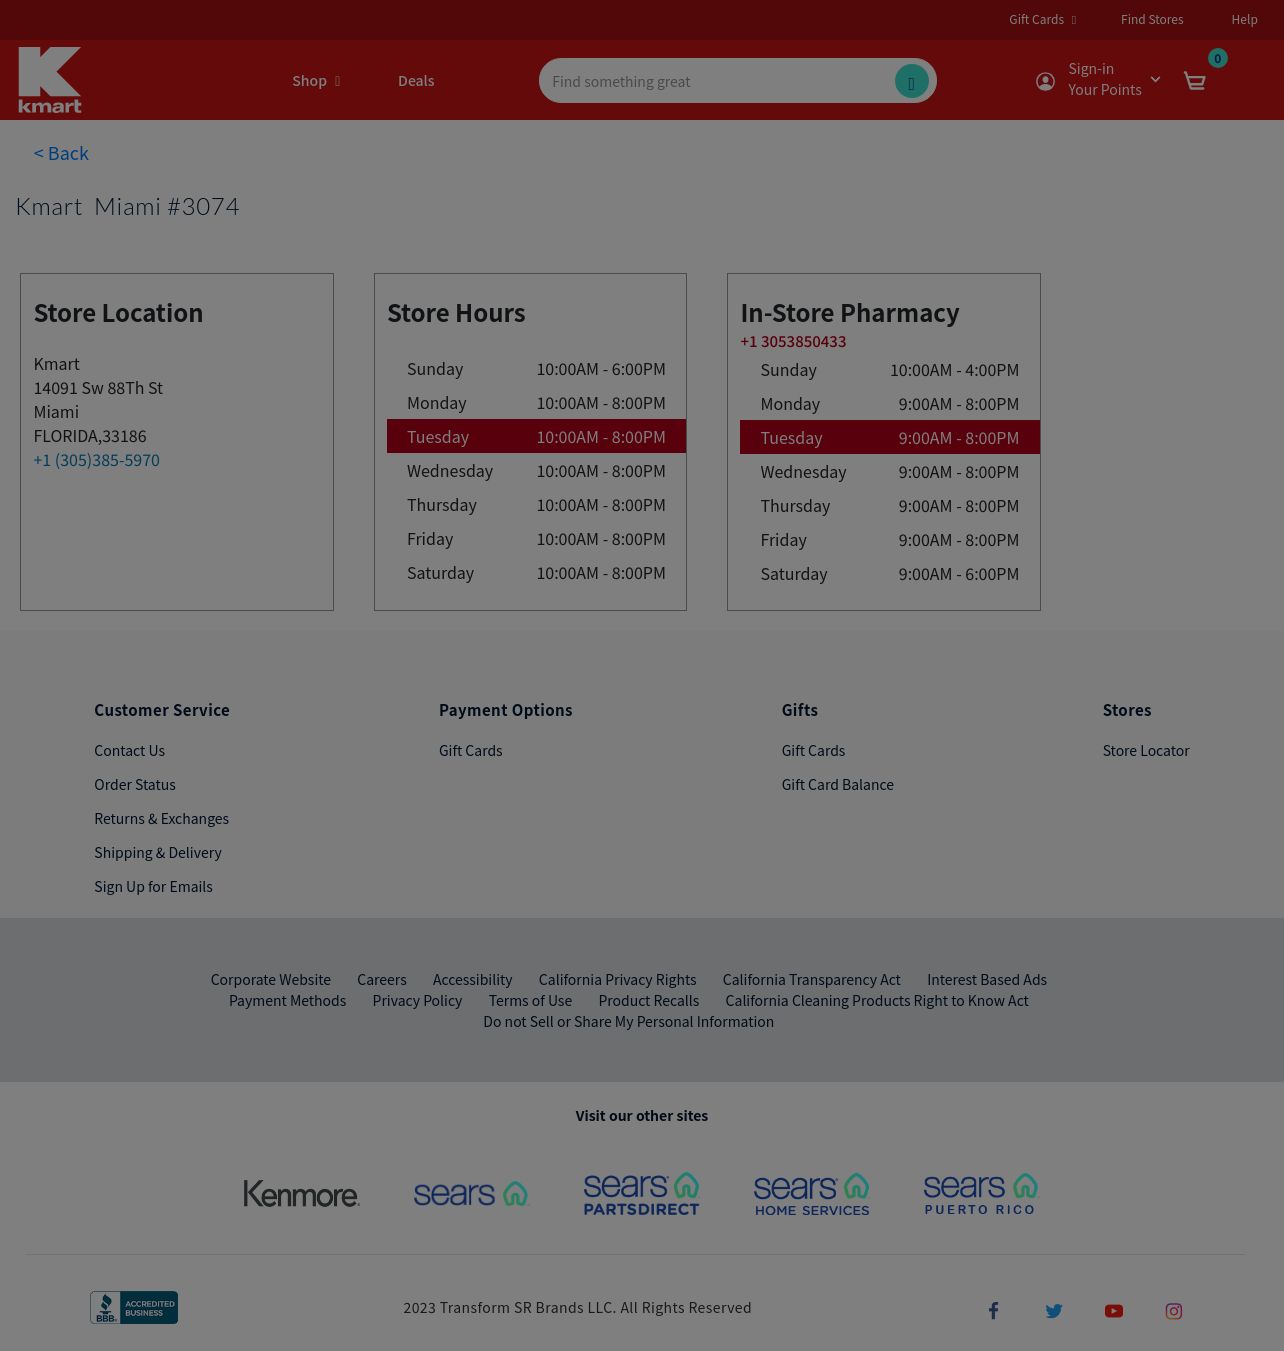Go back using the Back link
Screen dimensions: 1284x1351
tap(61, 153)
